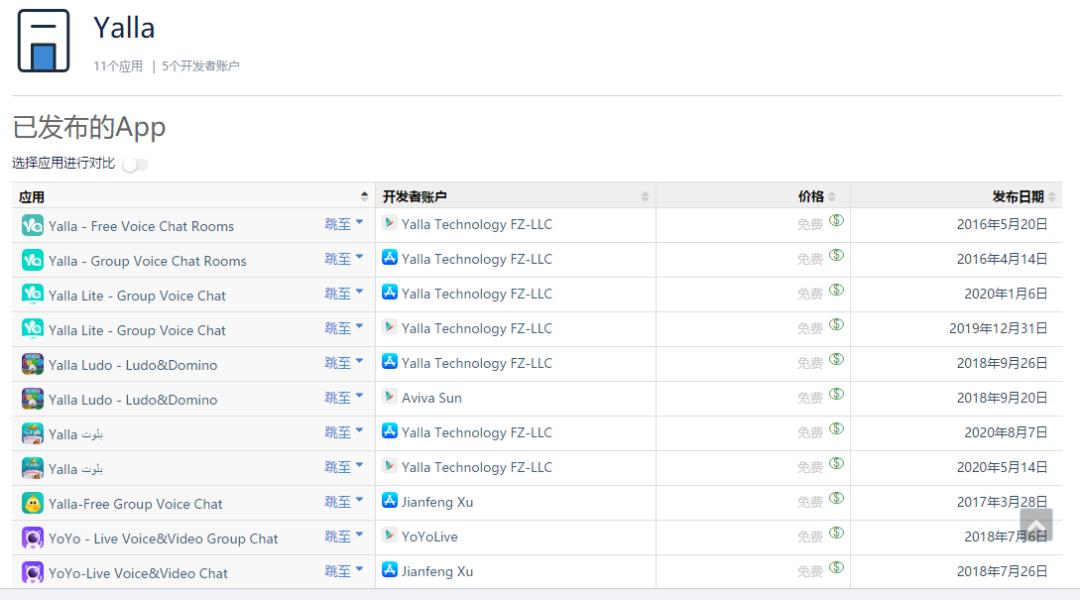Toggle the 选择应用进行对比 compare switch

click(x=135, y=165)
